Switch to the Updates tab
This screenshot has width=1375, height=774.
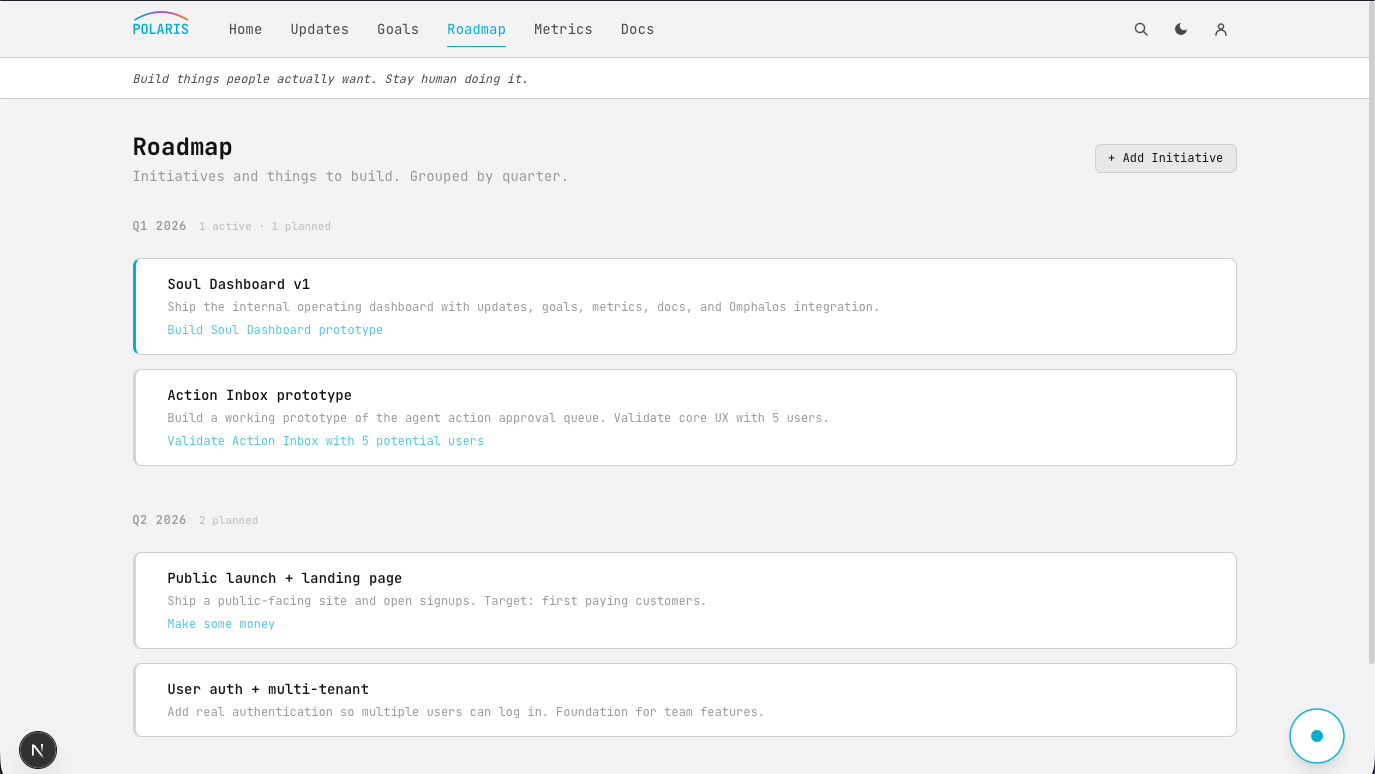click(320, 29)
